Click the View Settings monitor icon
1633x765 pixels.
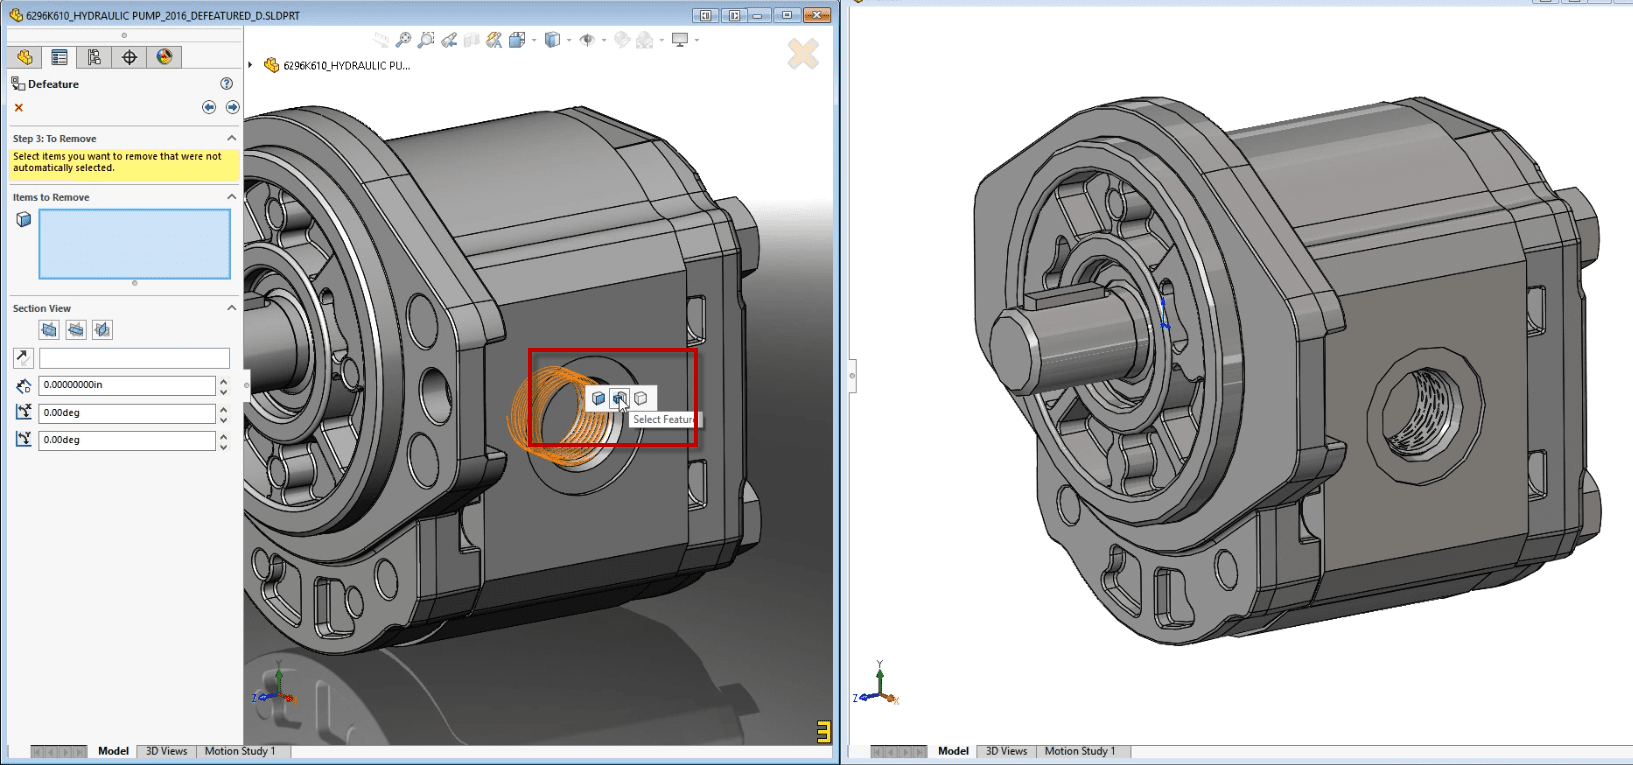click(680, 40)
